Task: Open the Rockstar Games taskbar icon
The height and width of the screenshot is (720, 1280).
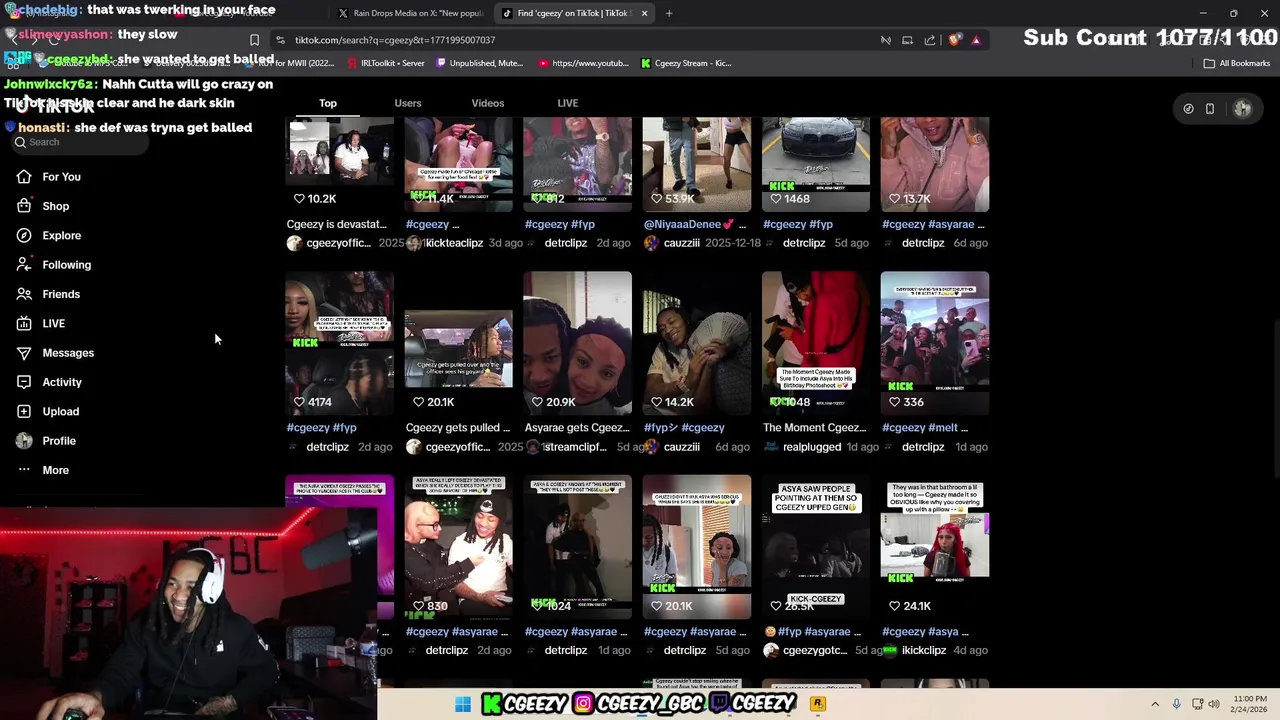Action: click(x=817, y=704)
